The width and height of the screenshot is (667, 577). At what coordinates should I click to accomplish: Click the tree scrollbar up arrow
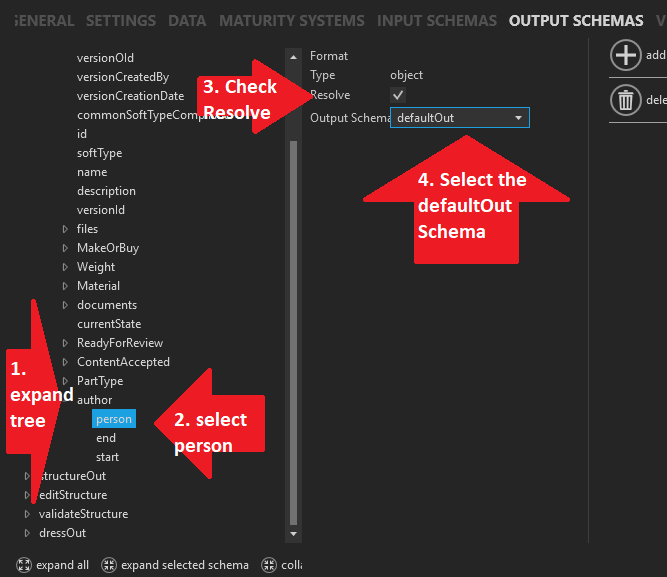294,57
